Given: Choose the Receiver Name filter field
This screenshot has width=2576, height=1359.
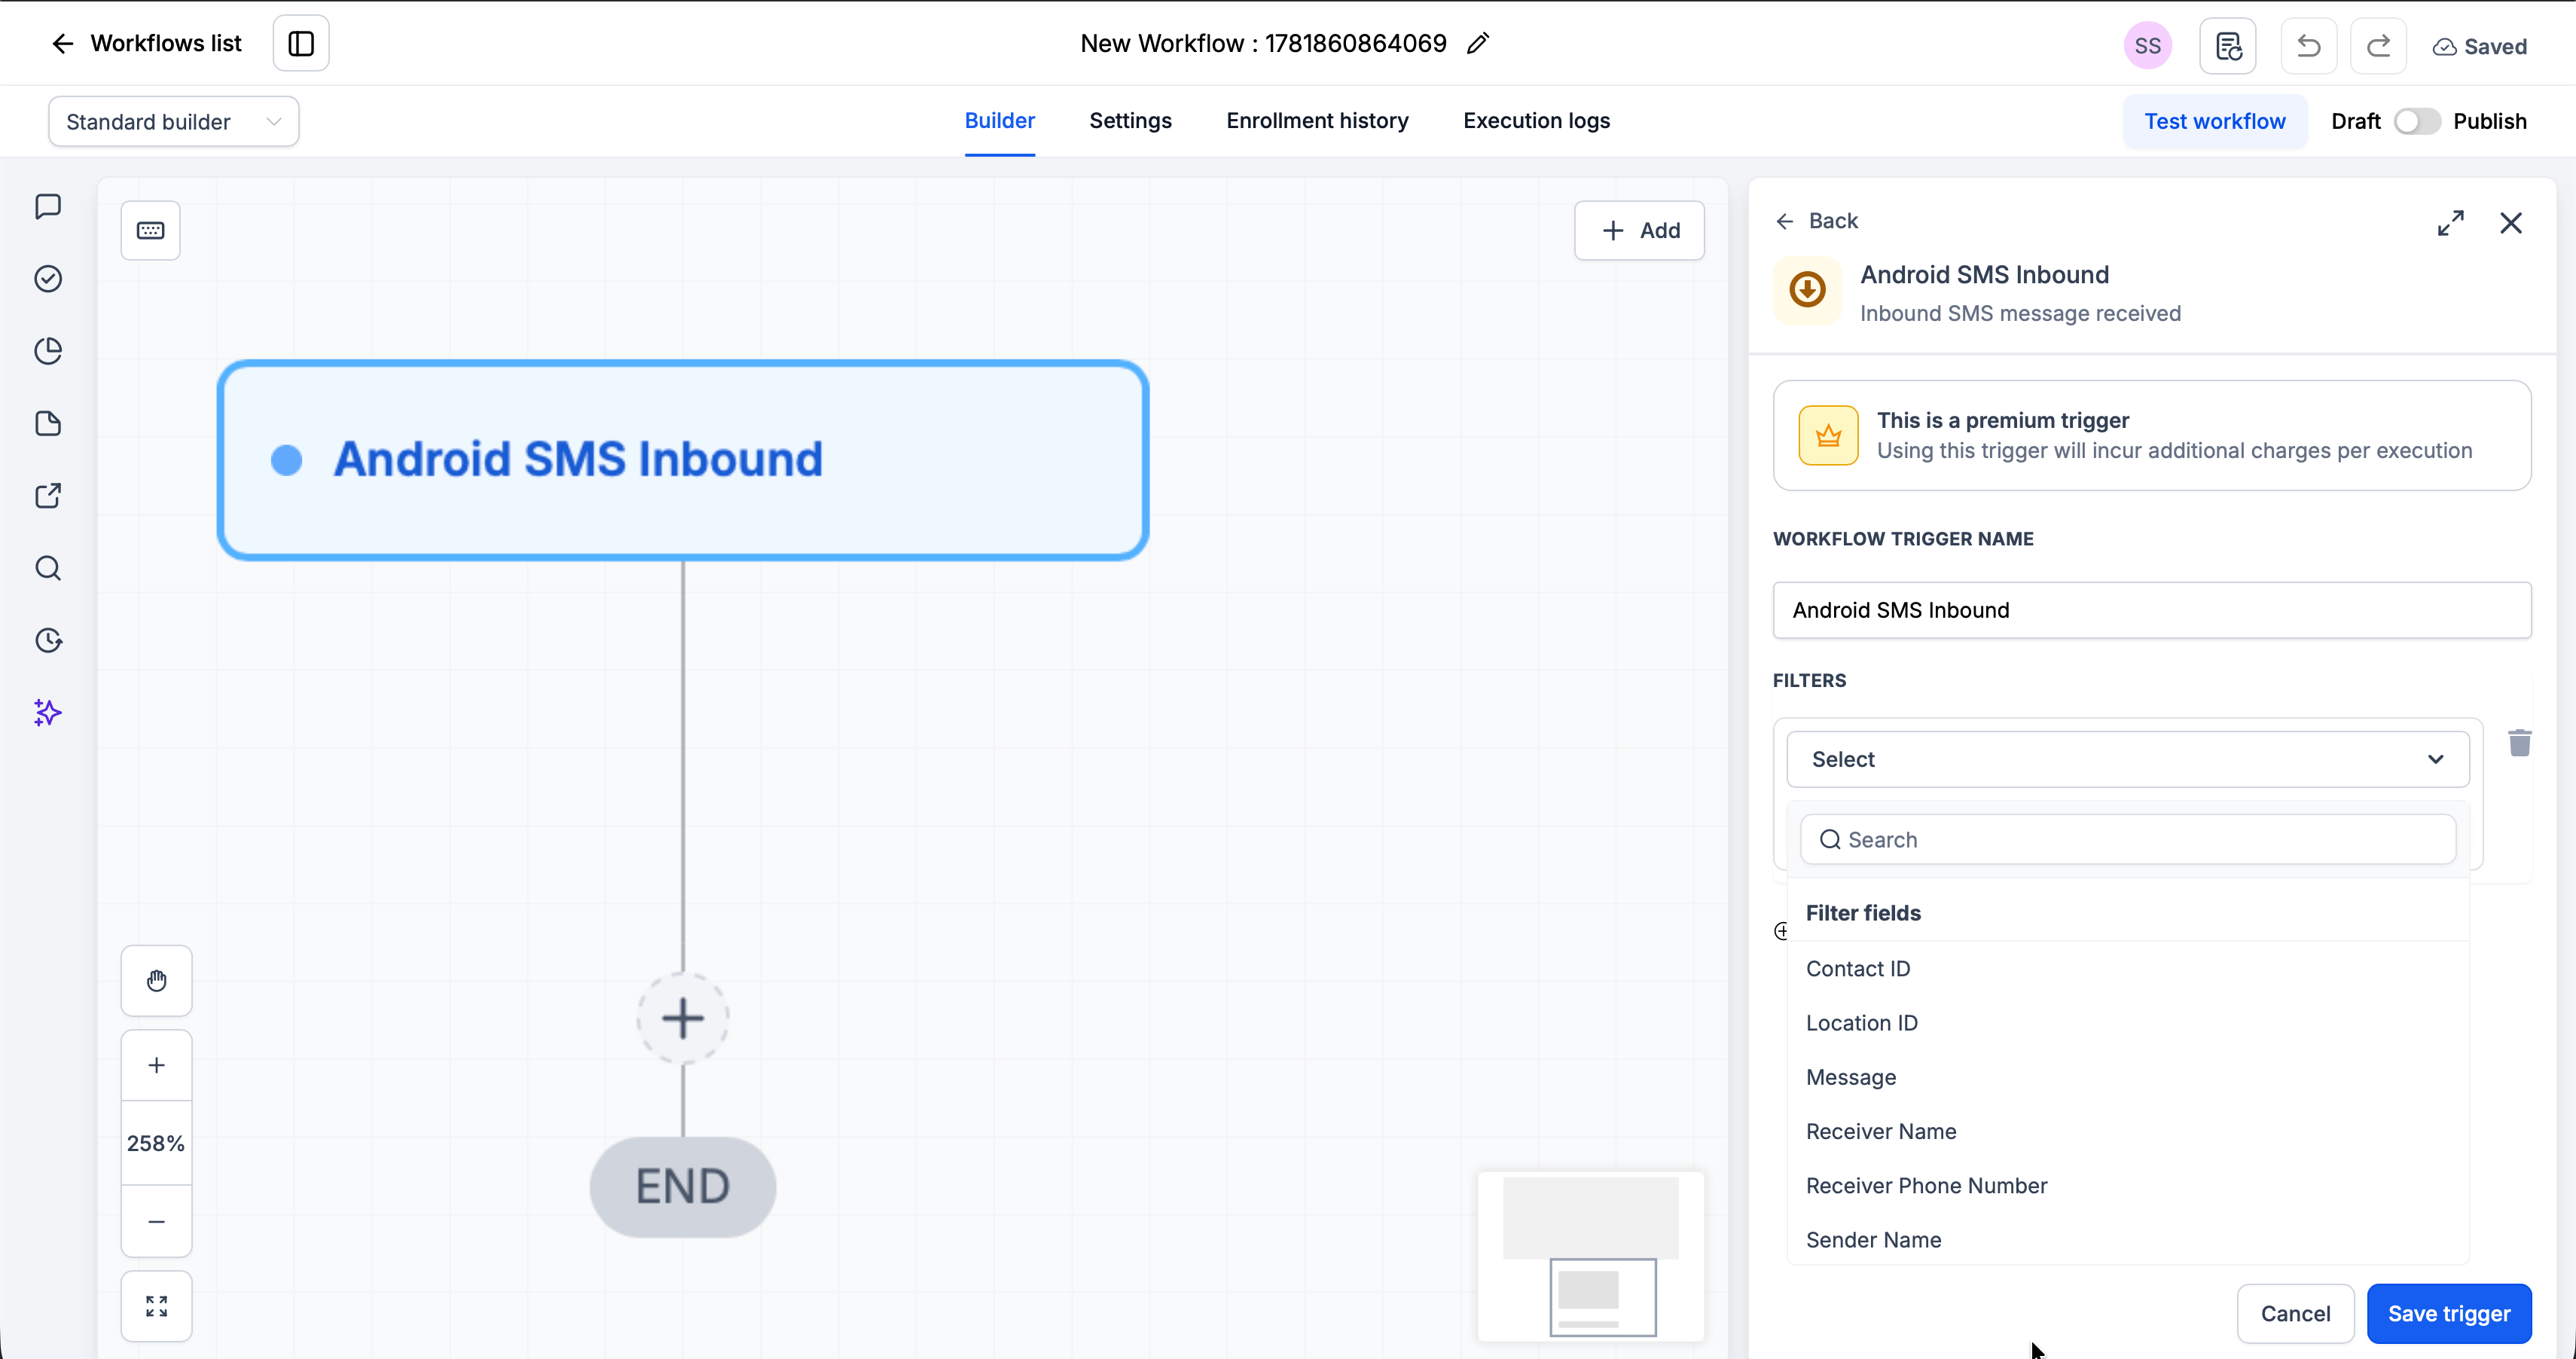Looking at the screenshot, I should tap(2128, 1131).
